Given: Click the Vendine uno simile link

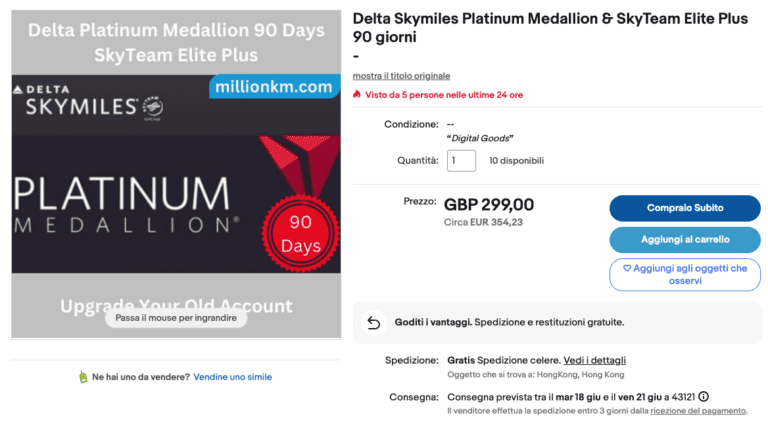Looking at the screenshot, I should coord(232,377).
